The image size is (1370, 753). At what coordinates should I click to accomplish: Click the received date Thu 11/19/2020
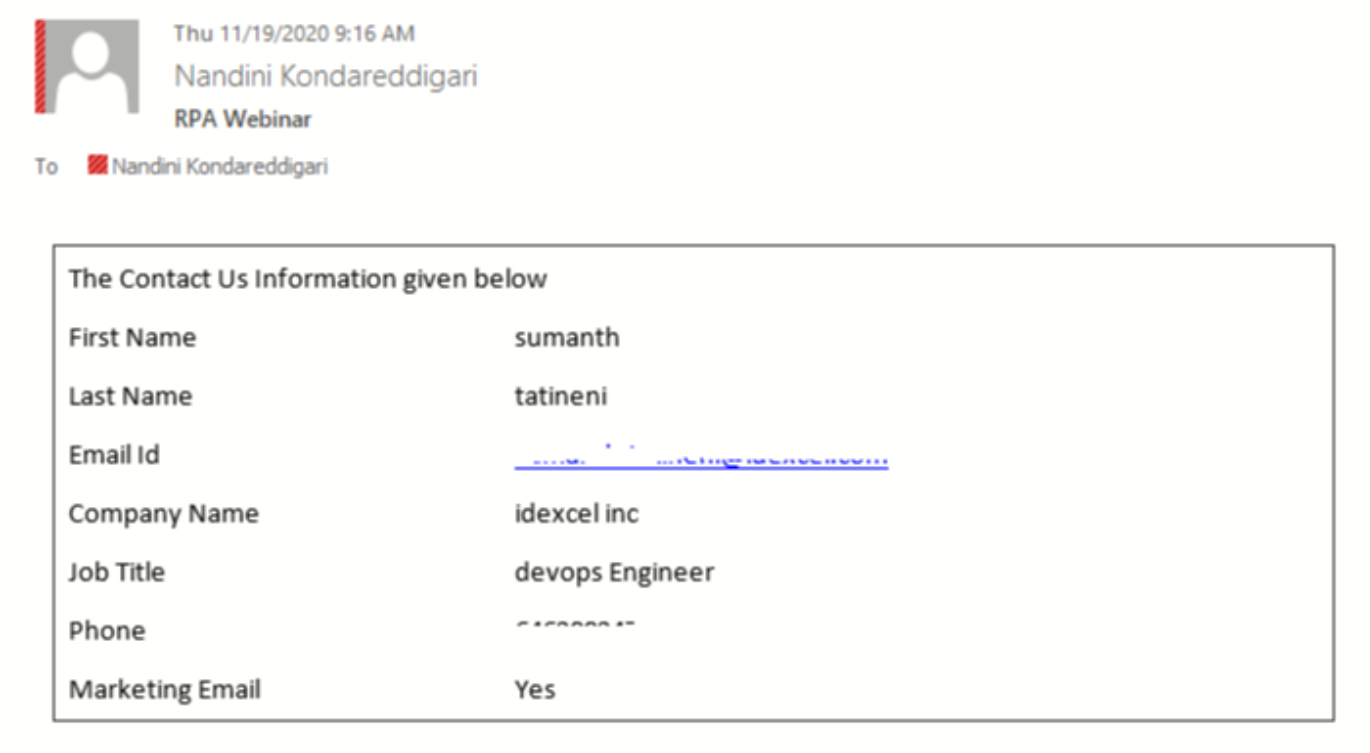[294, 33]
